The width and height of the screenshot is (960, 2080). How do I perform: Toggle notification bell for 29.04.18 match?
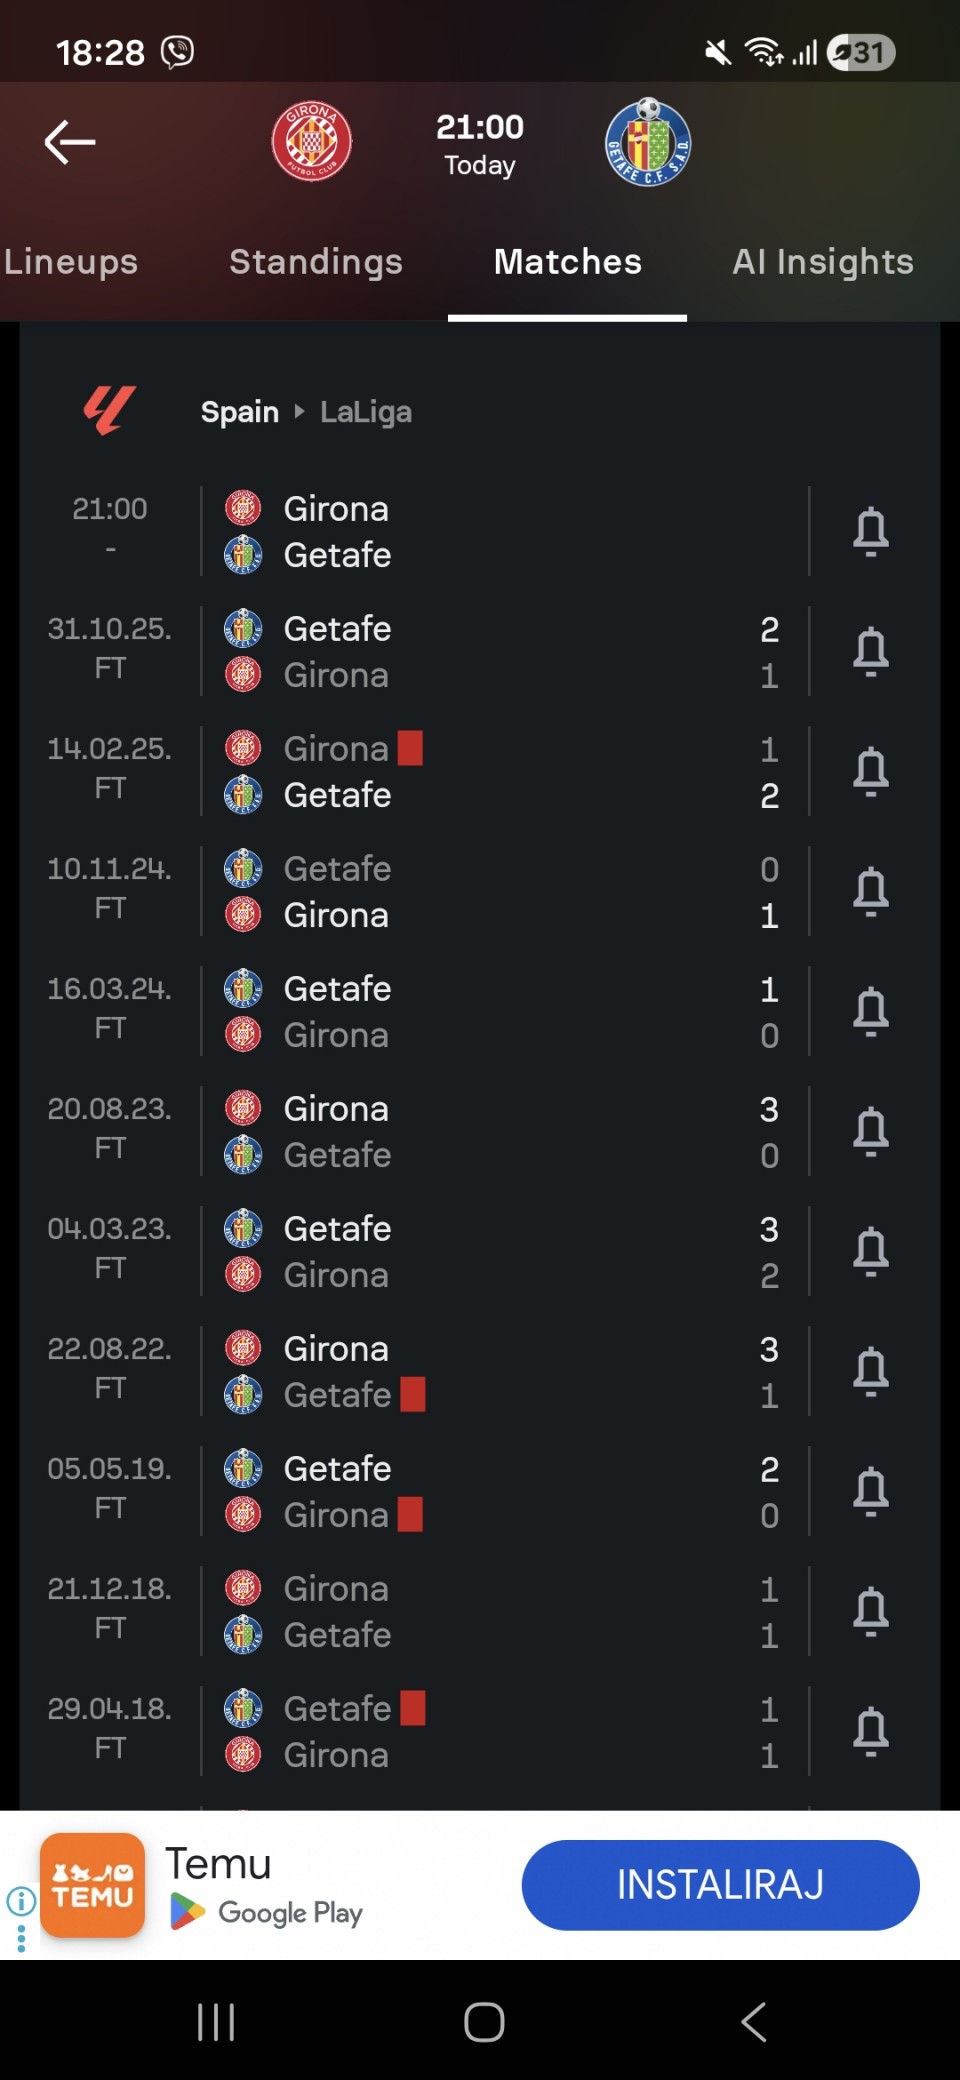(x=870, y=1731)
